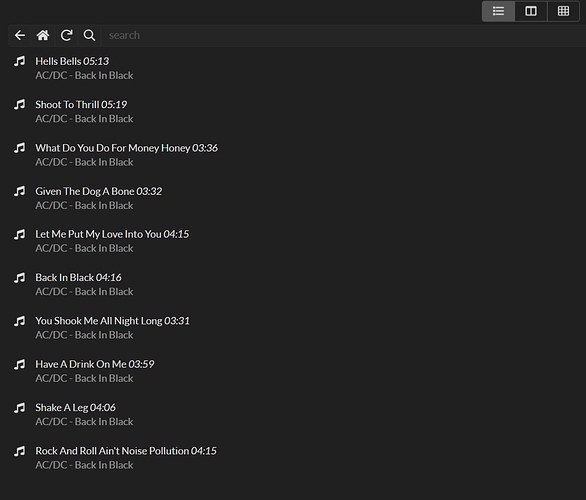Viewport: 586px width, 500px height.
Task: Click note icon beside Back In Black track
Action: point(20,278)
